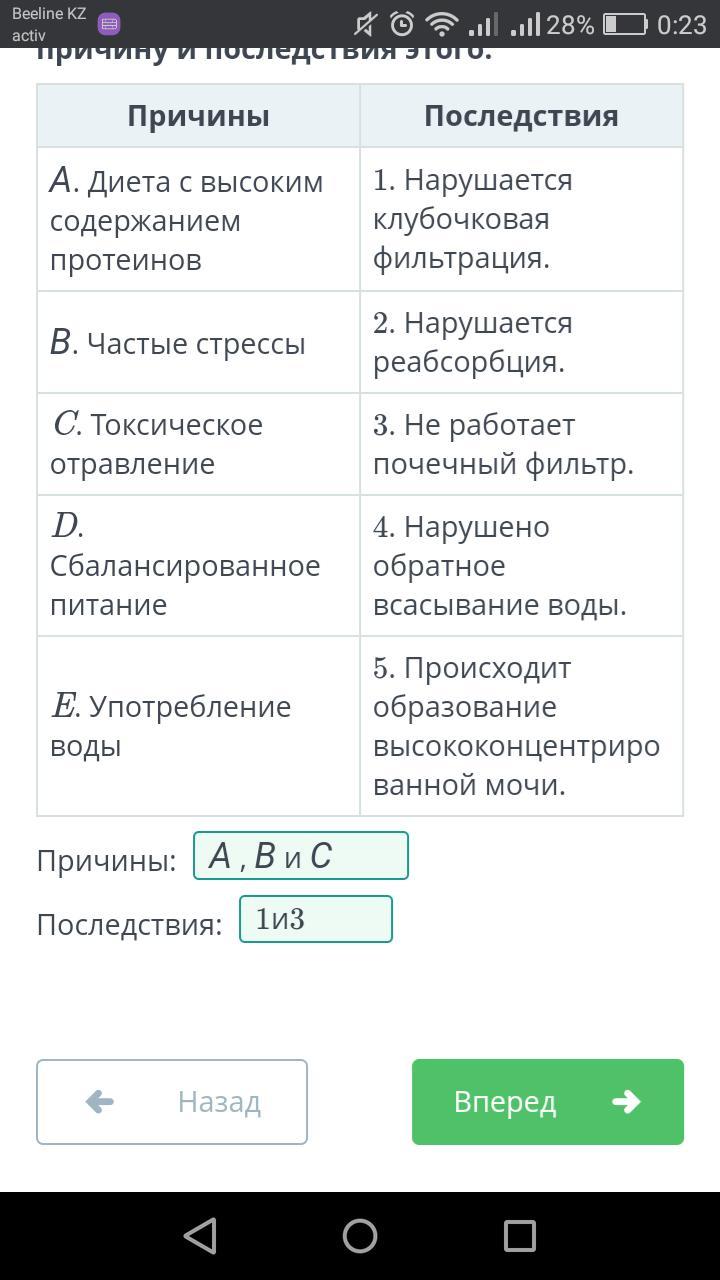The image size is (720, 1280).
Task: Focus the Последствия answer field
Action: point(316,919)
